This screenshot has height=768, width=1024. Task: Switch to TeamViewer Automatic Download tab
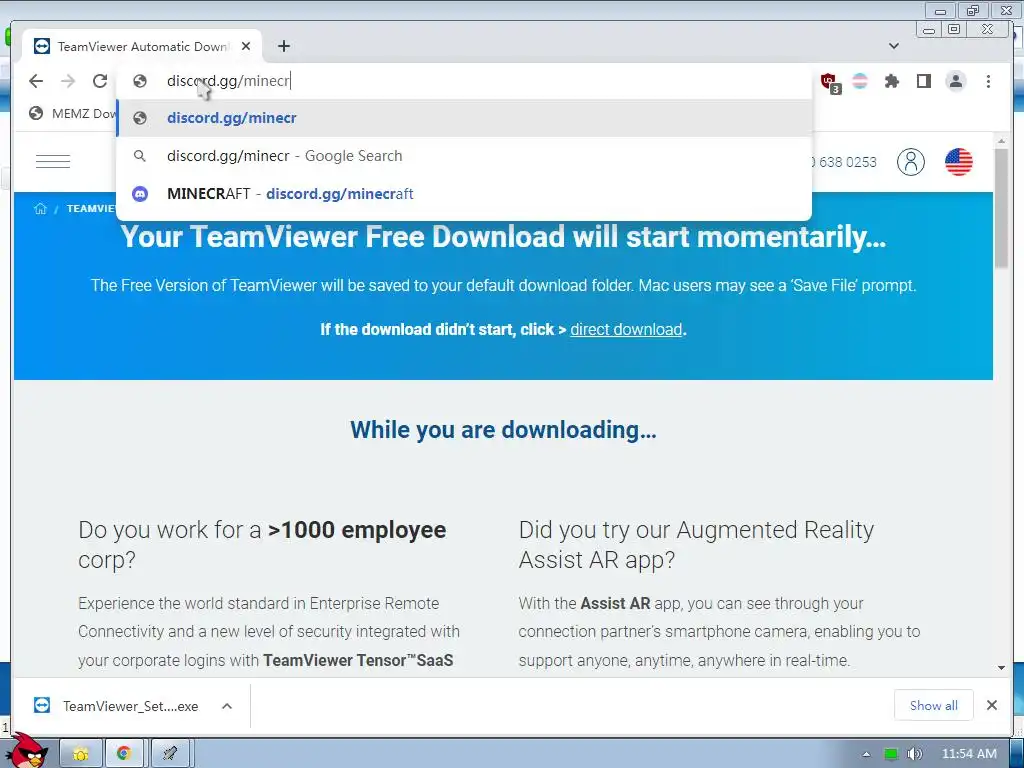[142, 46]
